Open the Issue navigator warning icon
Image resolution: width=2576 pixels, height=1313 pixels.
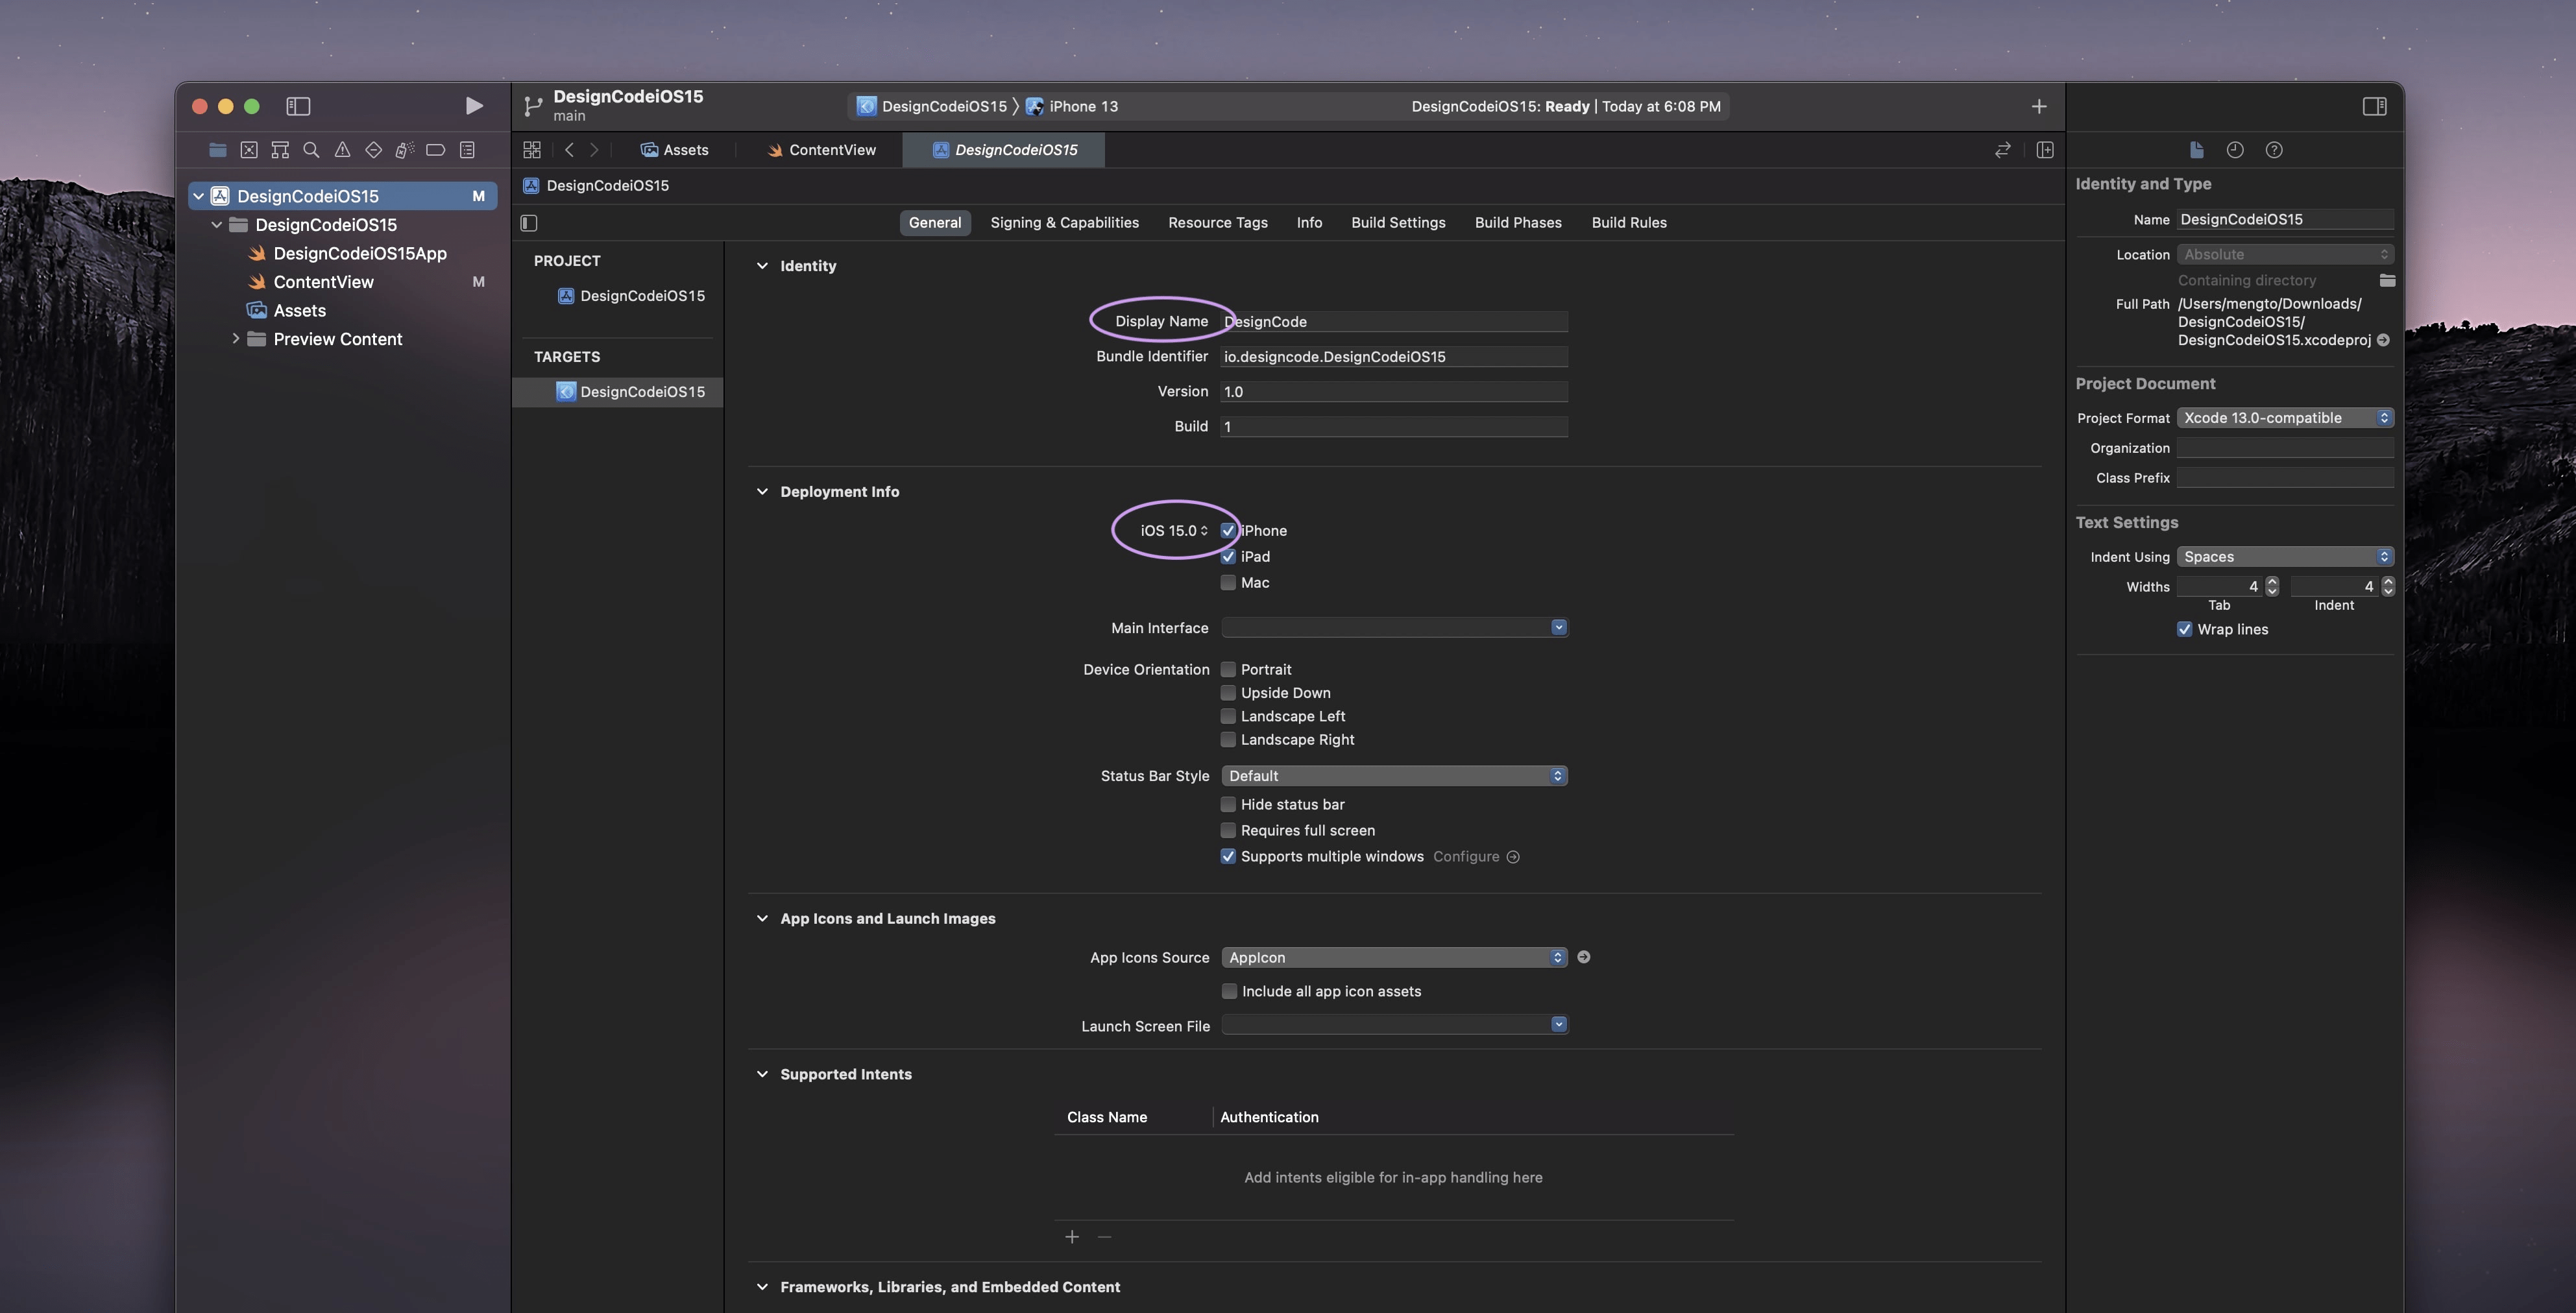342,150
